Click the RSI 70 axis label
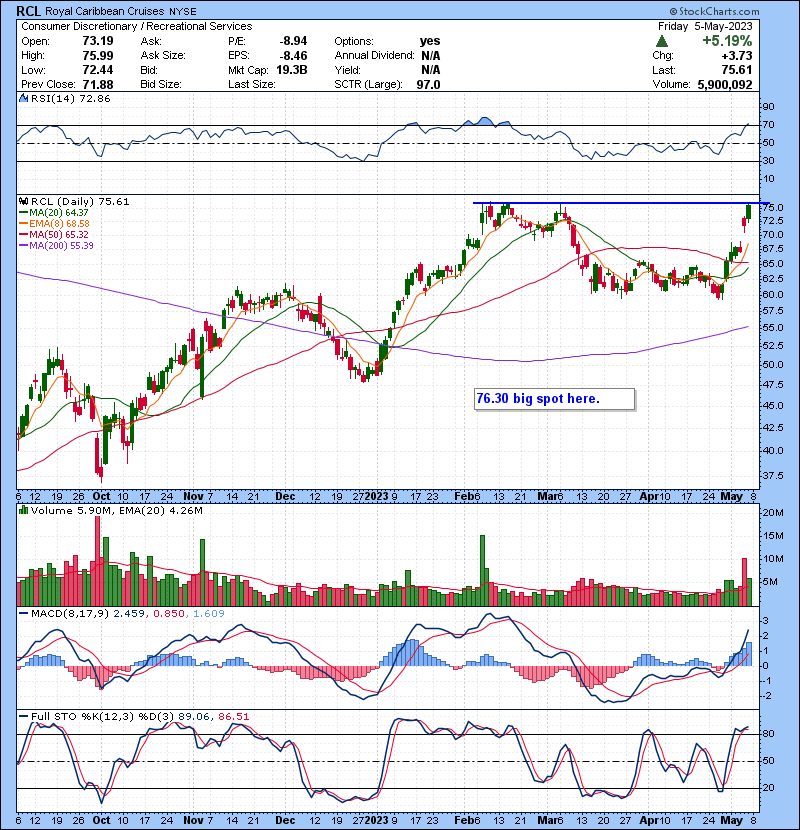 pos(768,125)
